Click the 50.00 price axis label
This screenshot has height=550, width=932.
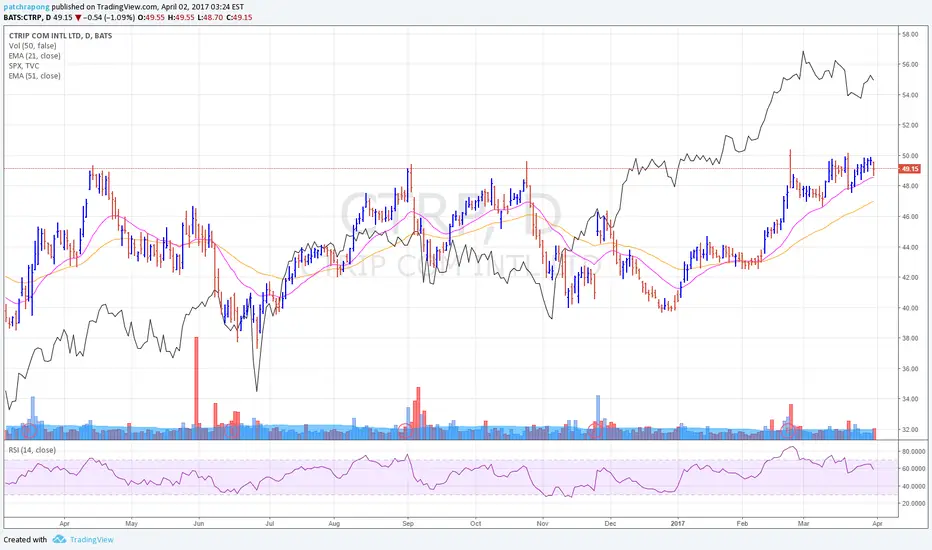(x=910, y=156)
